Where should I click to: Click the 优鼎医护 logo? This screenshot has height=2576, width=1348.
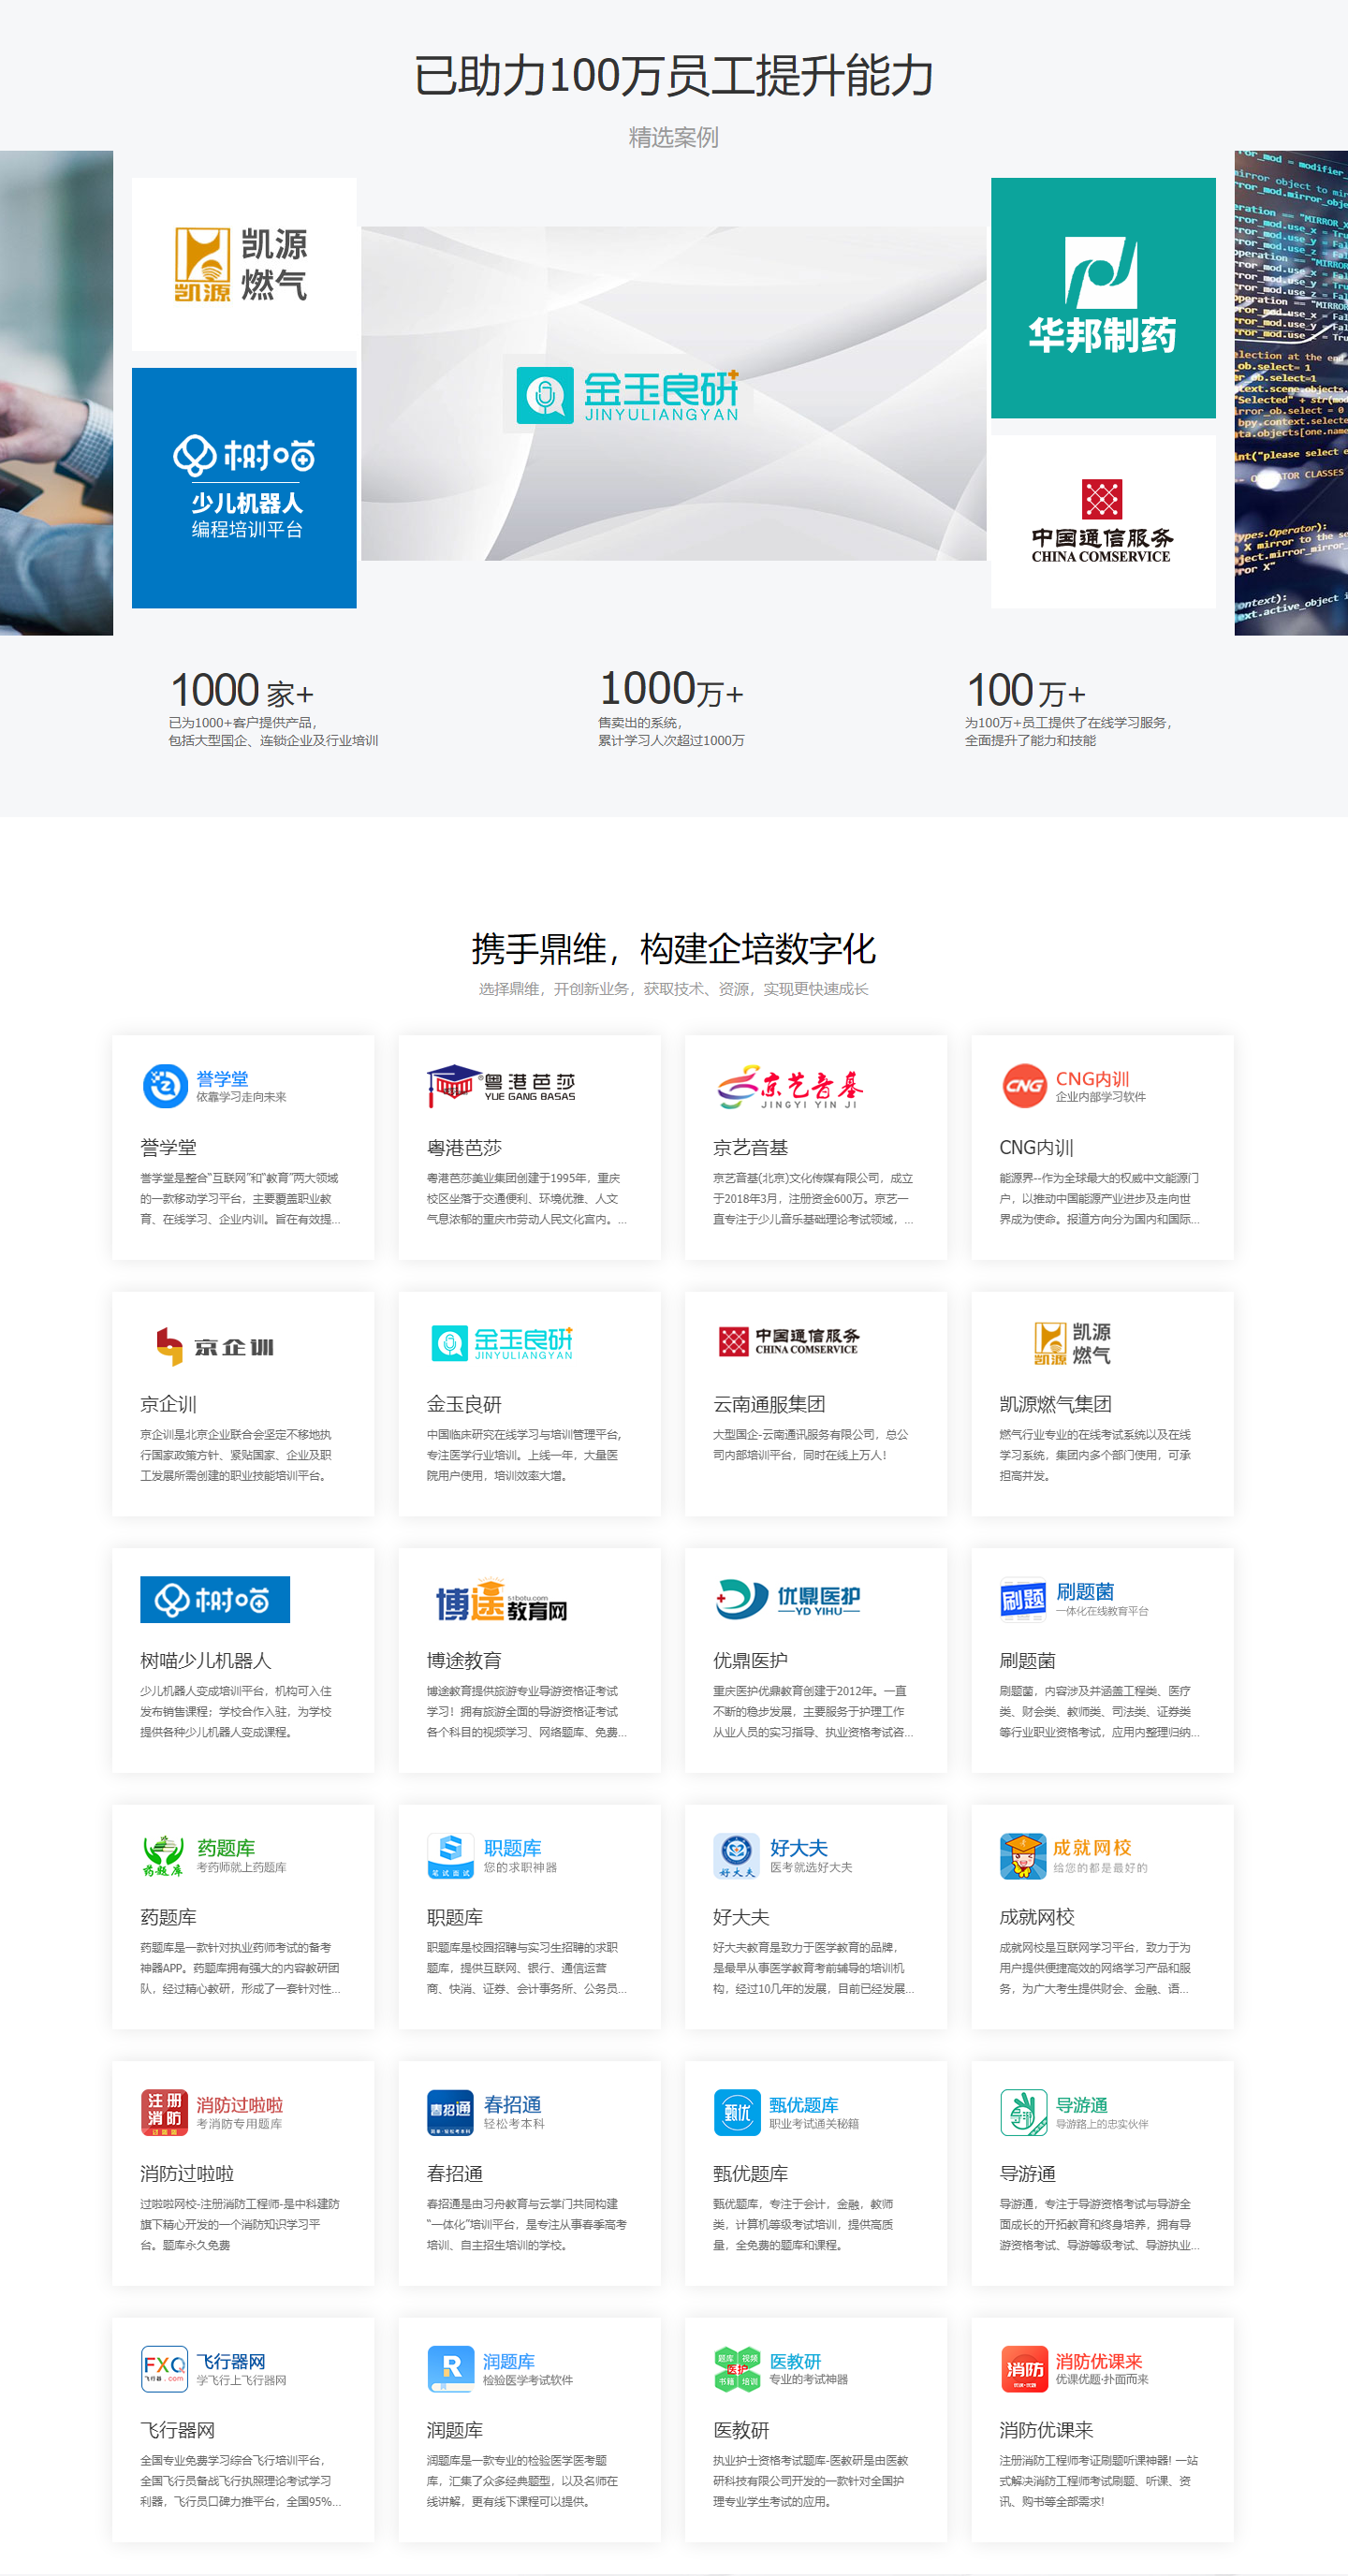(789, 1600)
